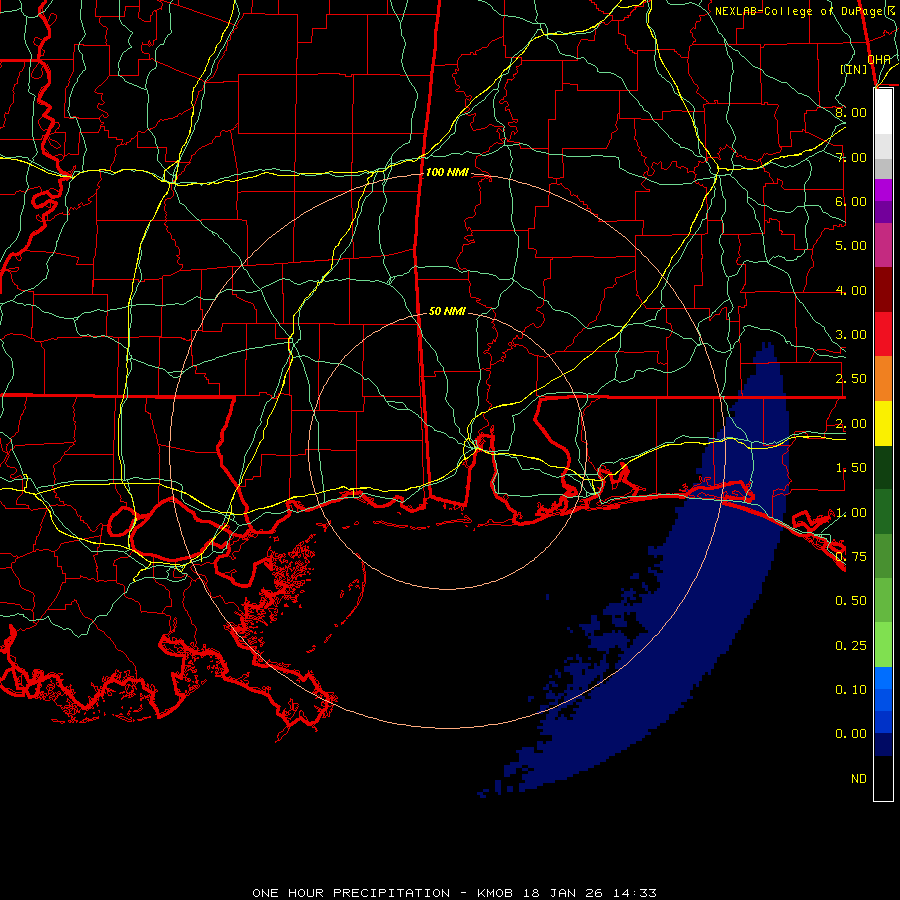Select the dark red swatch beside 4.00

pyautogui.click(x=883, y=290)
